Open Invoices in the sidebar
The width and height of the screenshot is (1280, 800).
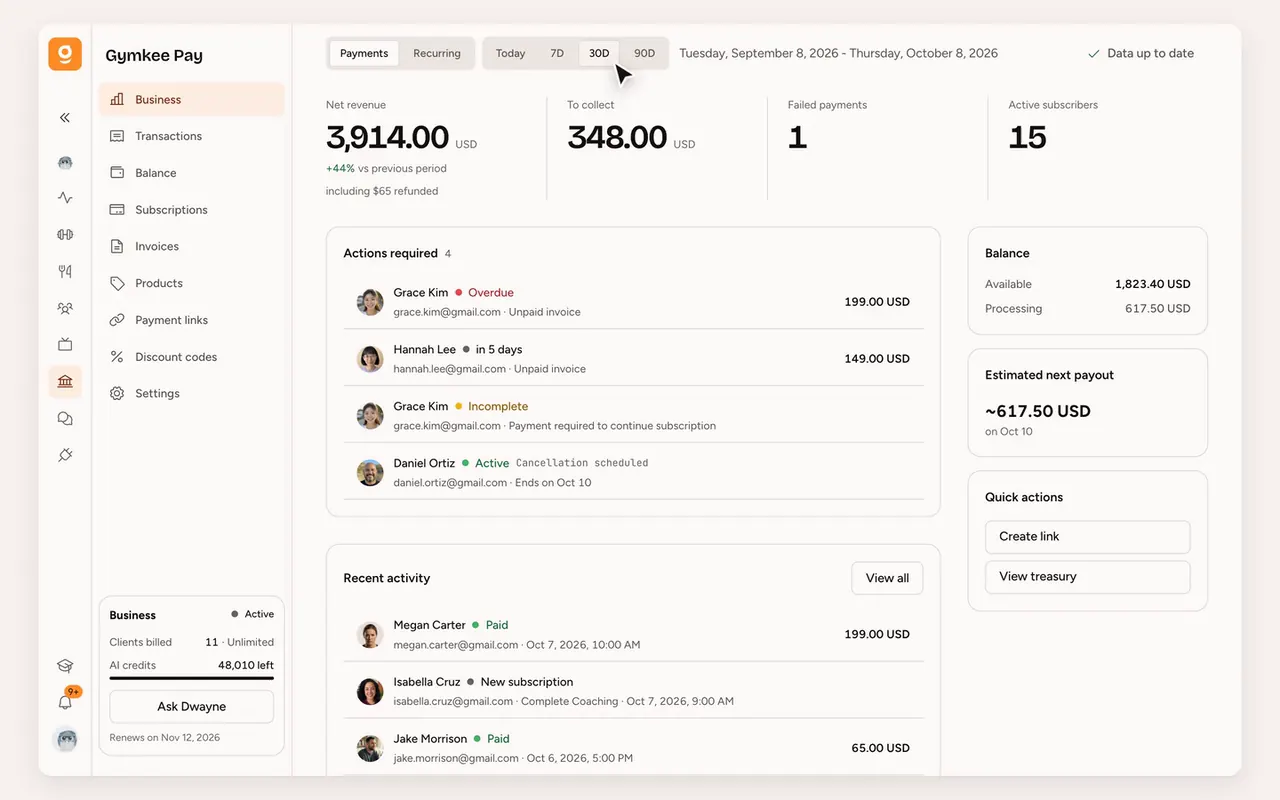[191, 247]
